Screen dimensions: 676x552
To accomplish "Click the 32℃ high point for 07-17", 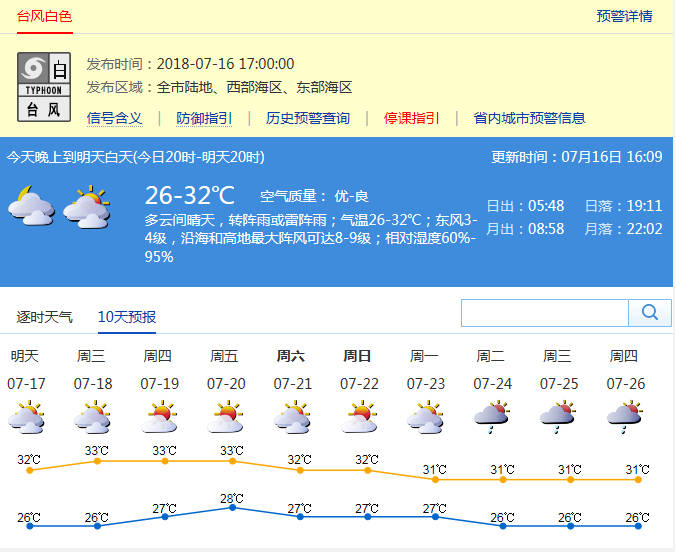I will 30,470.
